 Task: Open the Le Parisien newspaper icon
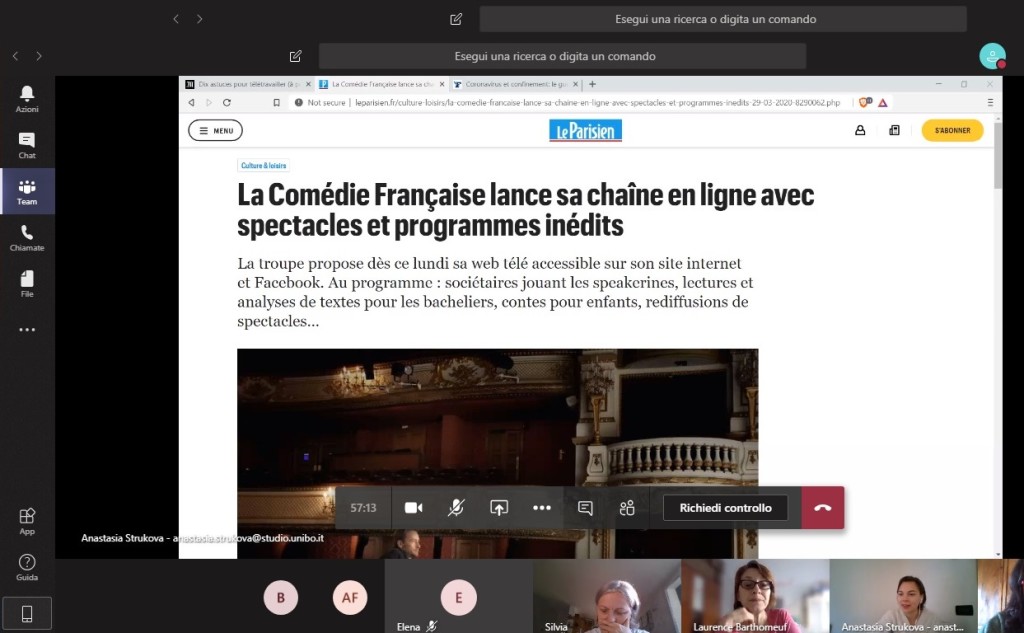(x=894, y=131)
